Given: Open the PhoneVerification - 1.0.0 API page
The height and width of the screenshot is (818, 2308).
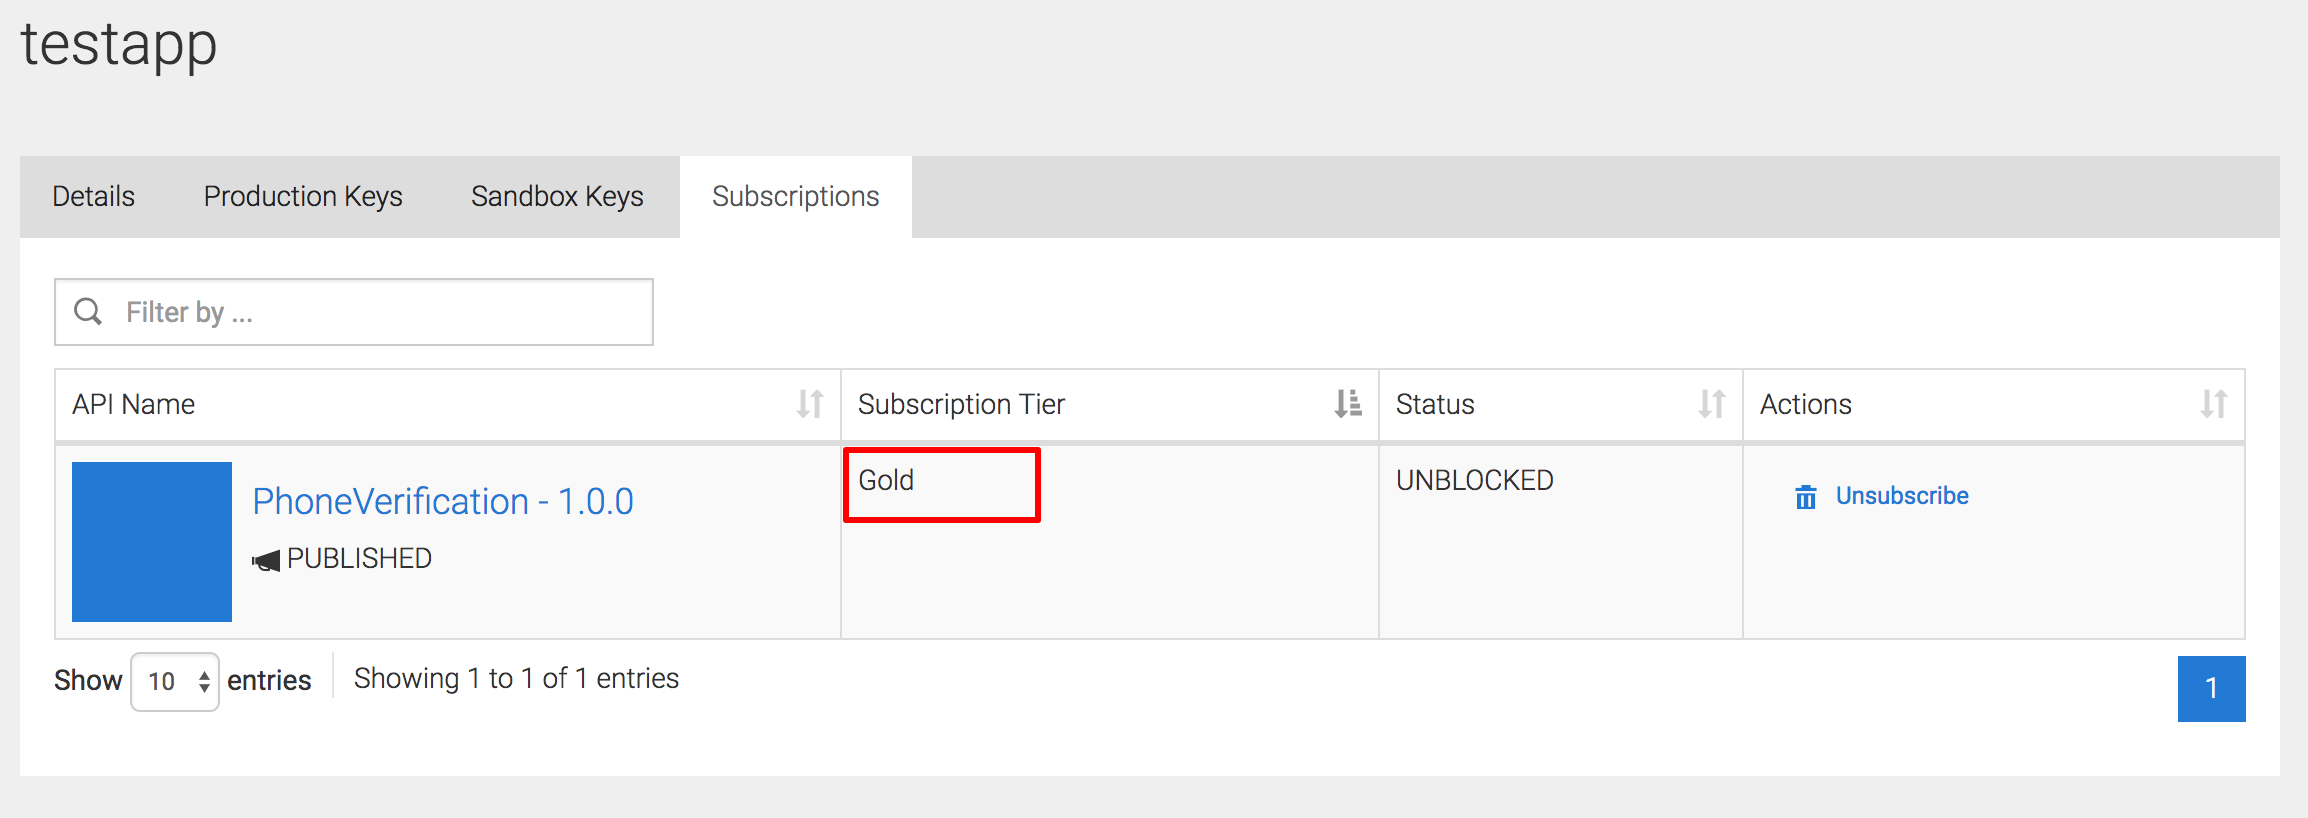Looking at the screenshot, I should [x=443, y=500].
